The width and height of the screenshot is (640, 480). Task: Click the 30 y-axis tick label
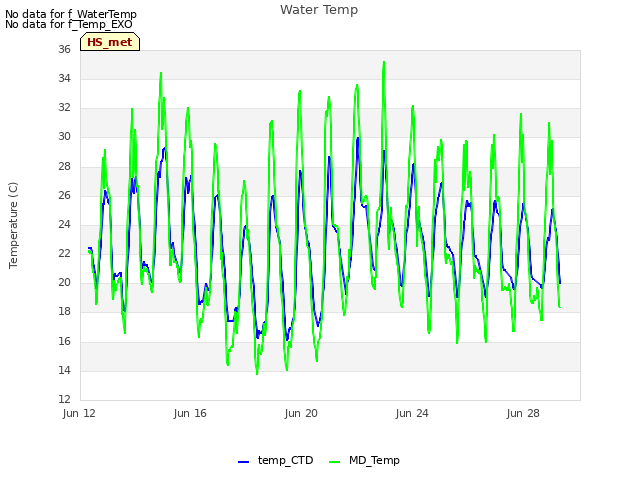(x=64, y=137)
